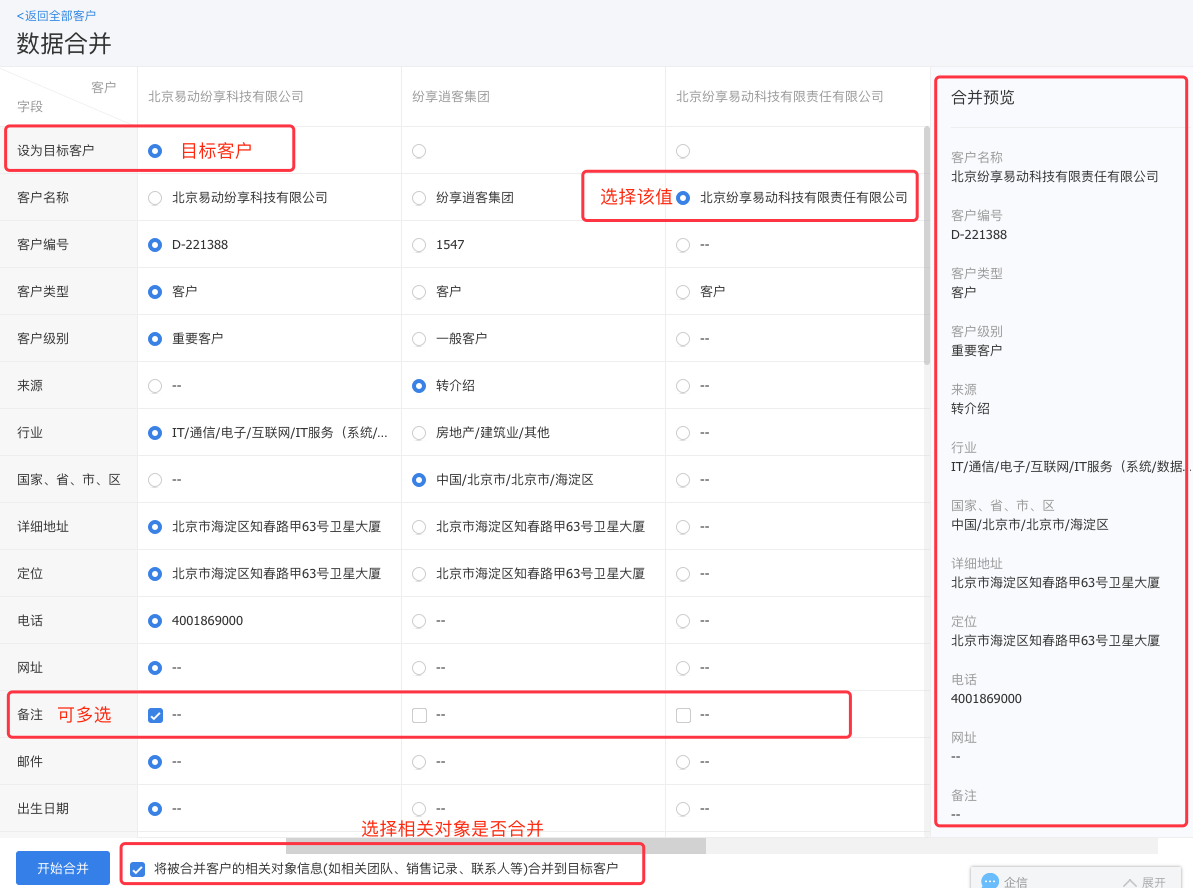Click the horizontal scrollbar at table bottom
This screenshot has height=888, width=1193.
[495, 846]
